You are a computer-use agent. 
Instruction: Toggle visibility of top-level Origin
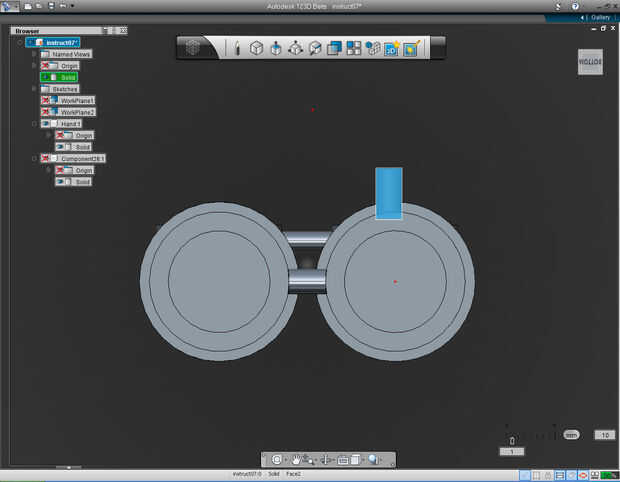click(45, 66)
